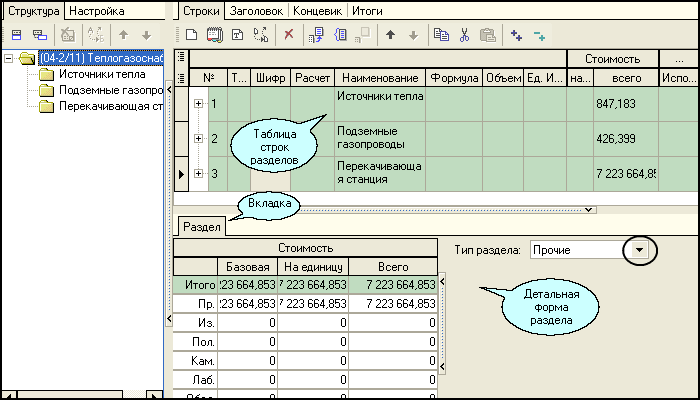Click the cell with value 7 223 664,85
The height and width of the screenshot is (400, 700).
click(626, 174)
